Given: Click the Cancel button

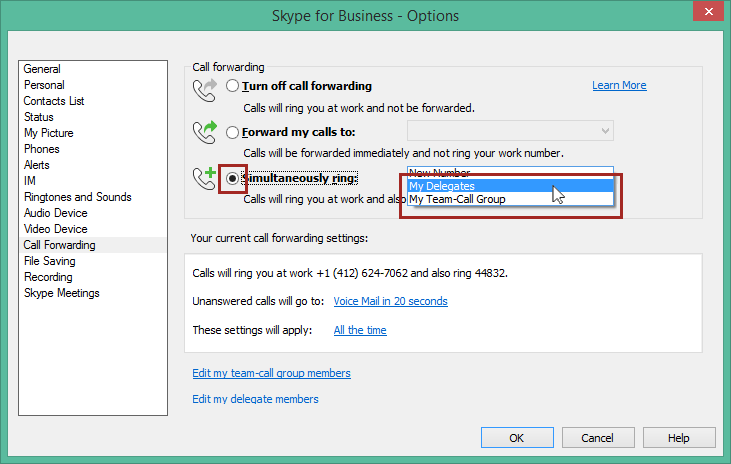Looking at the screenshot, I should [x=598, y=438].
